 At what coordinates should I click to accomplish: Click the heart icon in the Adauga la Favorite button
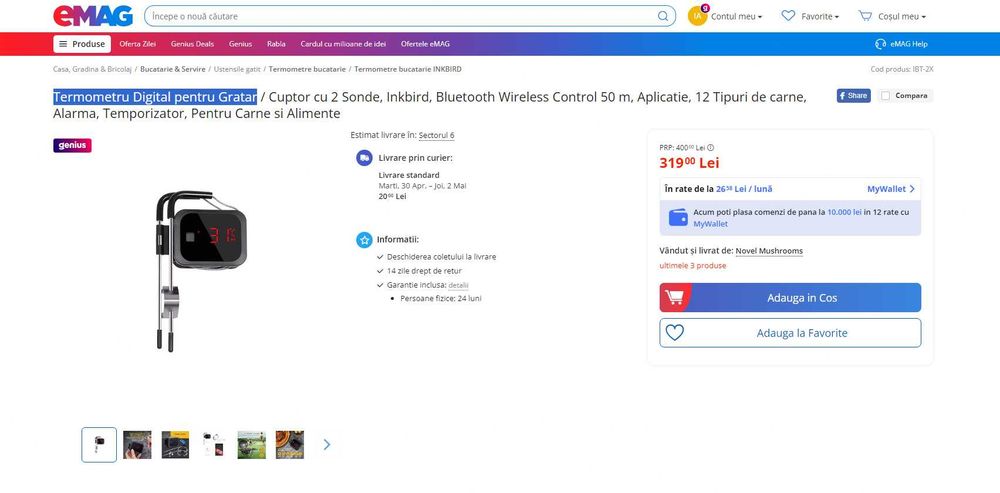(x=675, y=333)
